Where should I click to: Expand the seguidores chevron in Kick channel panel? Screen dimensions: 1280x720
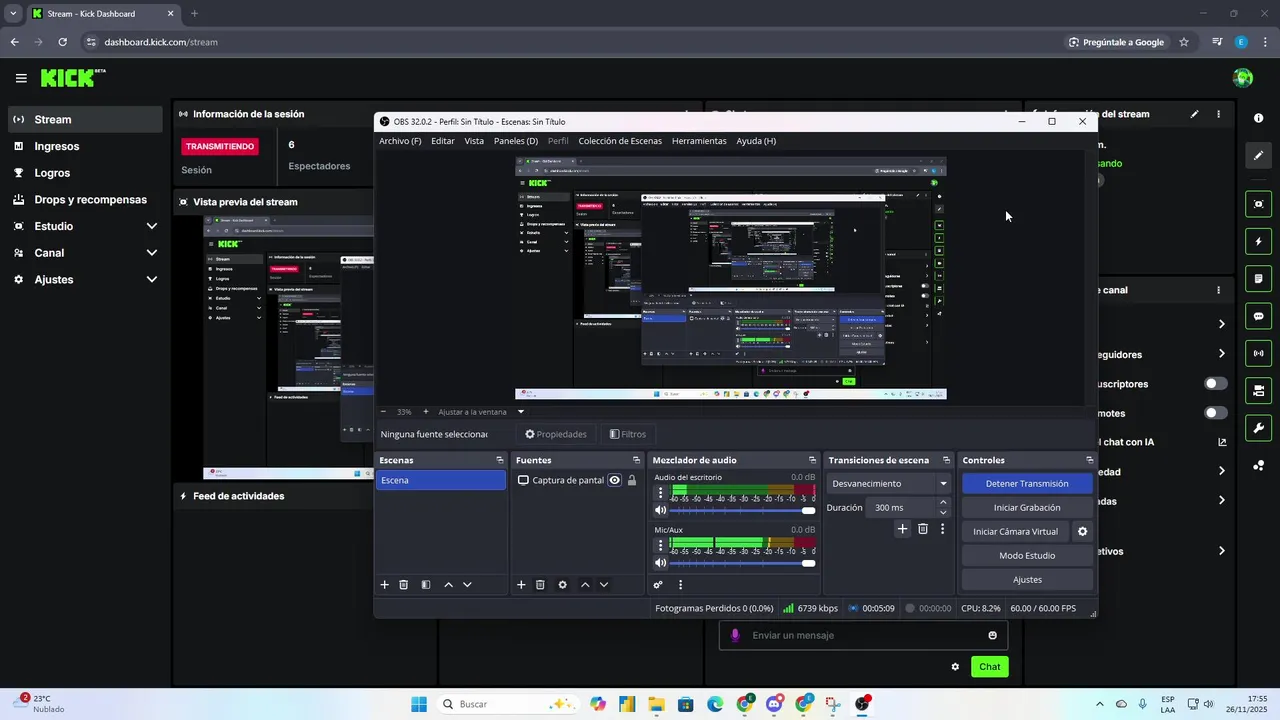coord(1221,354)
